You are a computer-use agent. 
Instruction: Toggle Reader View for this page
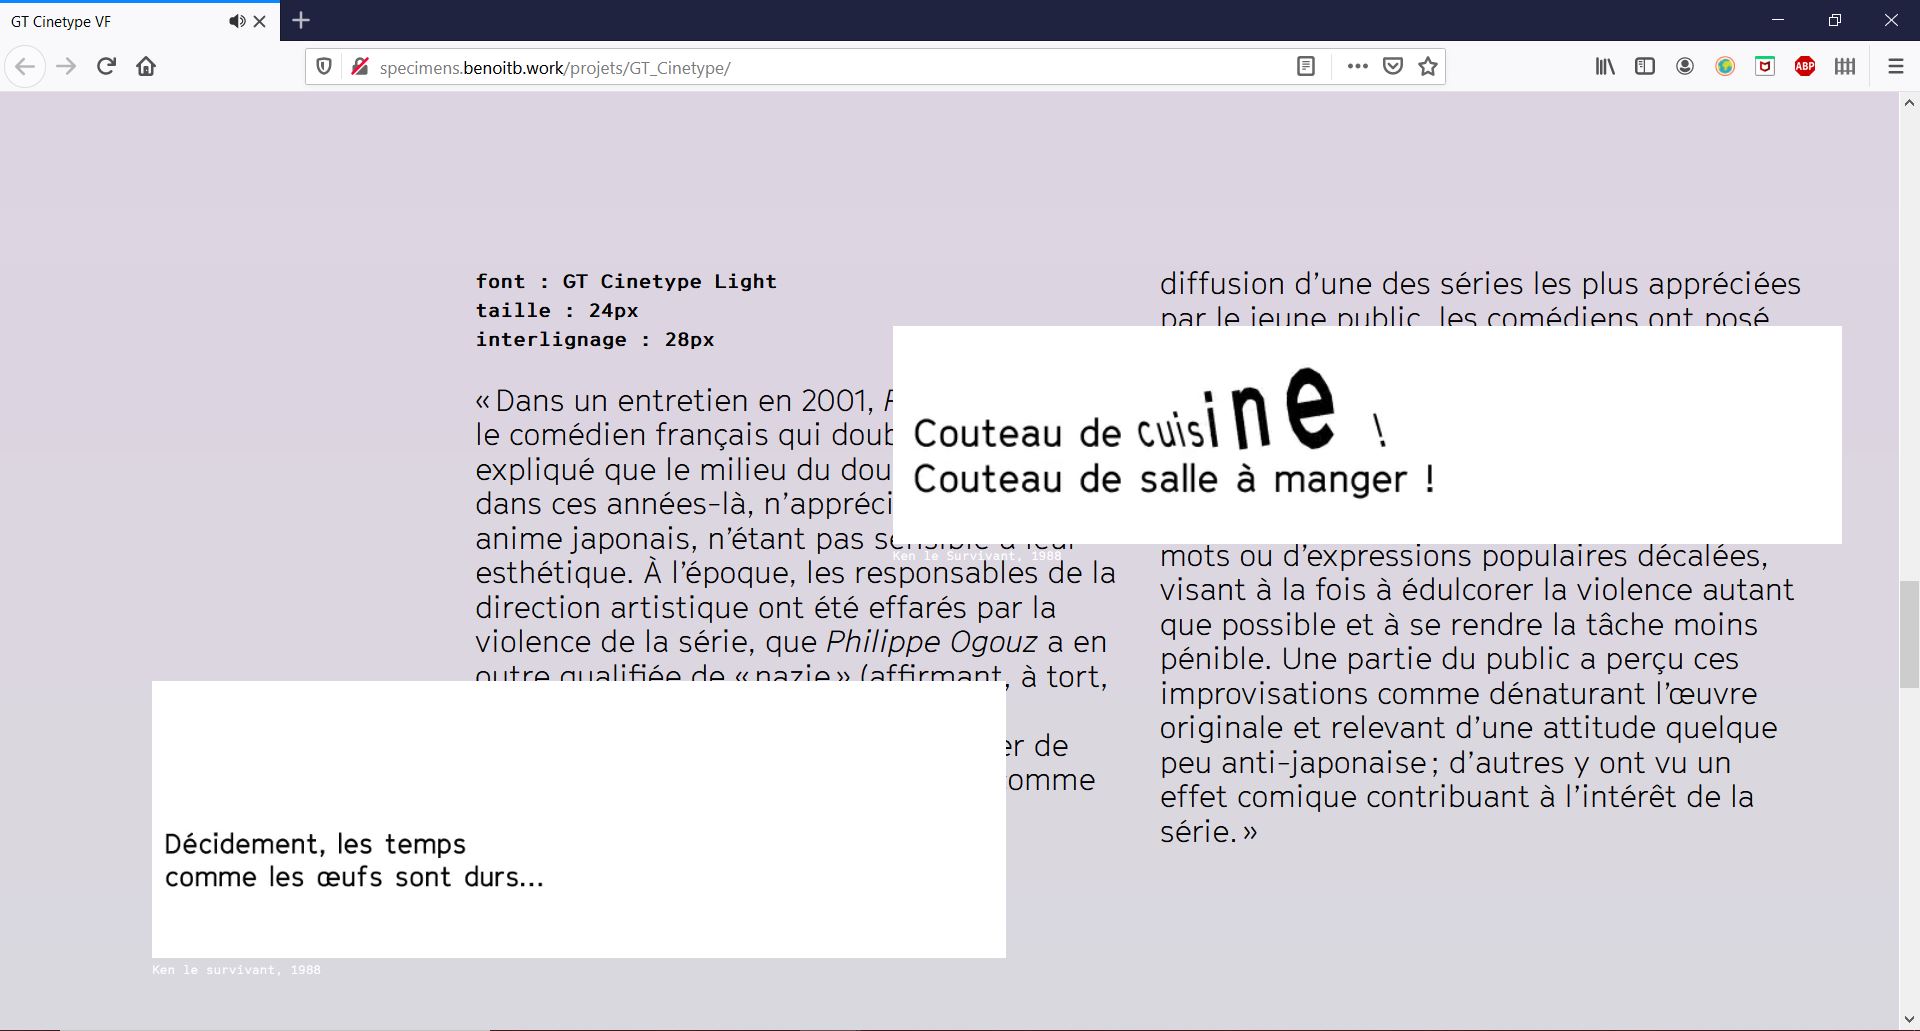(x=1305, y=67)
